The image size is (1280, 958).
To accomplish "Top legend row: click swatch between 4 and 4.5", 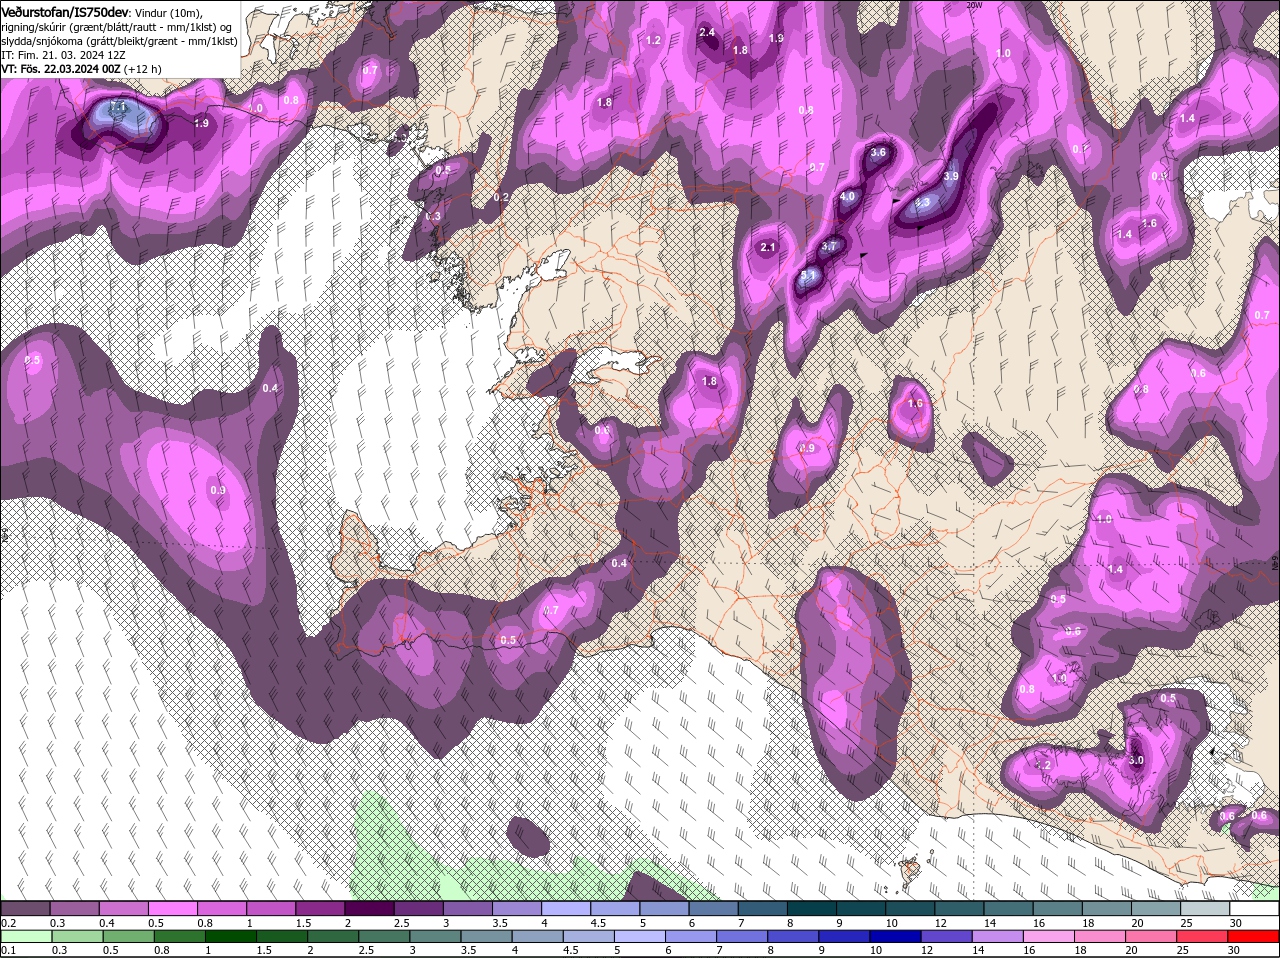I will [x=567, y=908].
